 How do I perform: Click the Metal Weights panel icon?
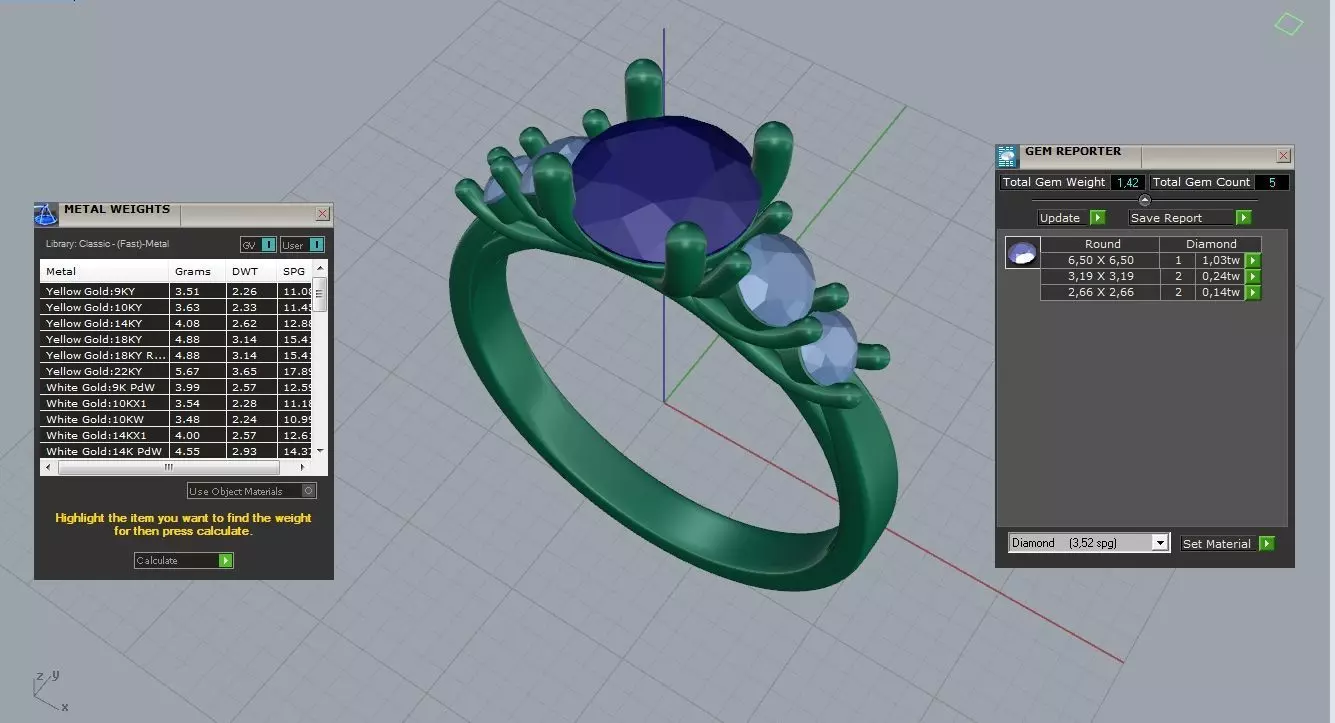tap(46, 214)
